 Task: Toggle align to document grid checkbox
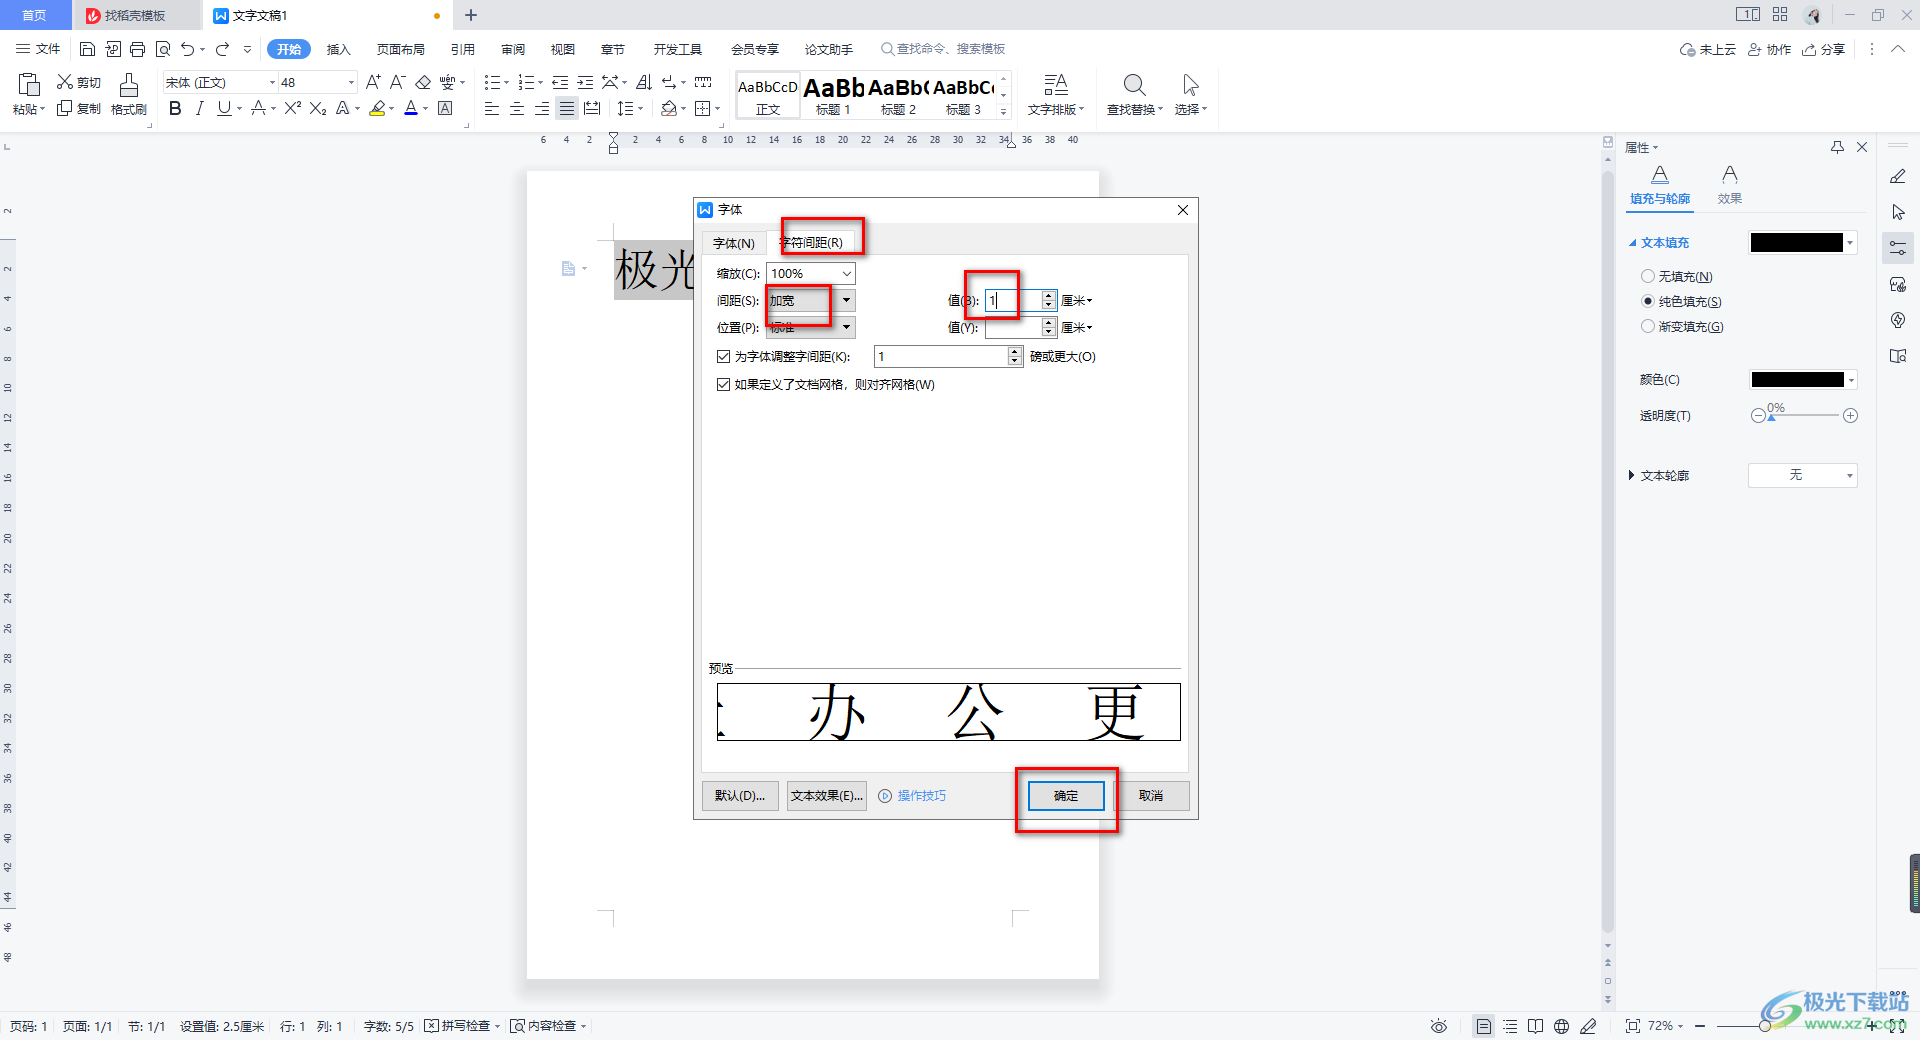pos(723,384)
